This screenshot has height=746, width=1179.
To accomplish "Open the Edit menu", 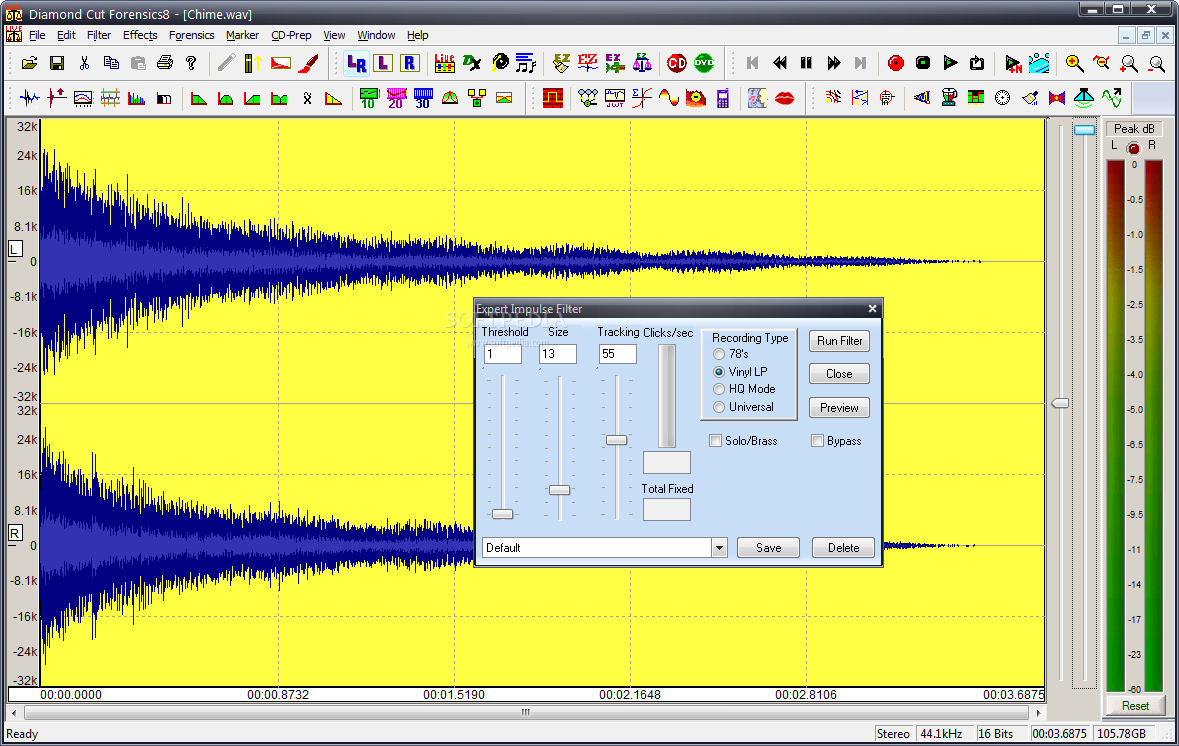I will click(66, 35).
